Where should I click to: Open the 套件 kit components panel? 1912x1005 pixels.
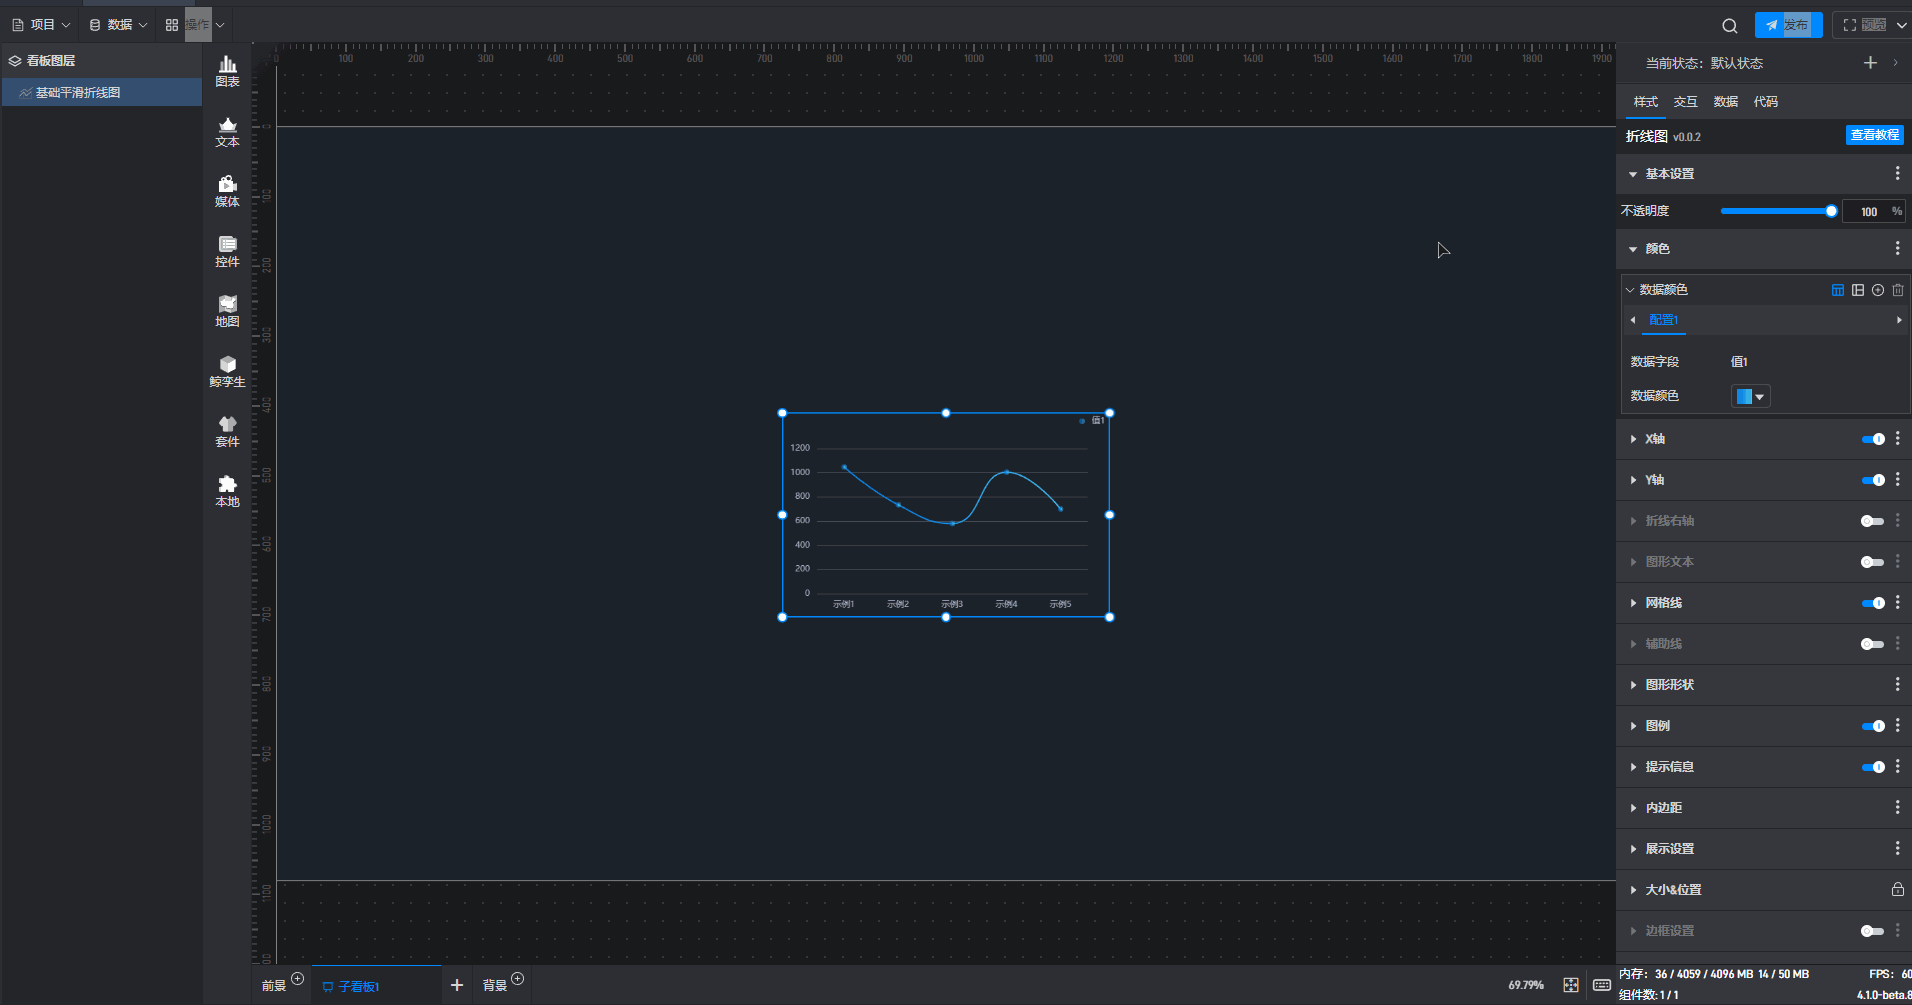[x=227, y=431]
